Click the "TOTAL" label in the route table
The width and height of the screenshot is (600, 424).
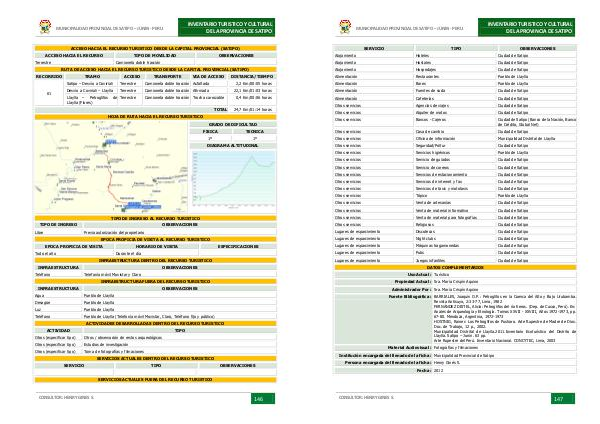pyautogui.click(x=220, y=109)
